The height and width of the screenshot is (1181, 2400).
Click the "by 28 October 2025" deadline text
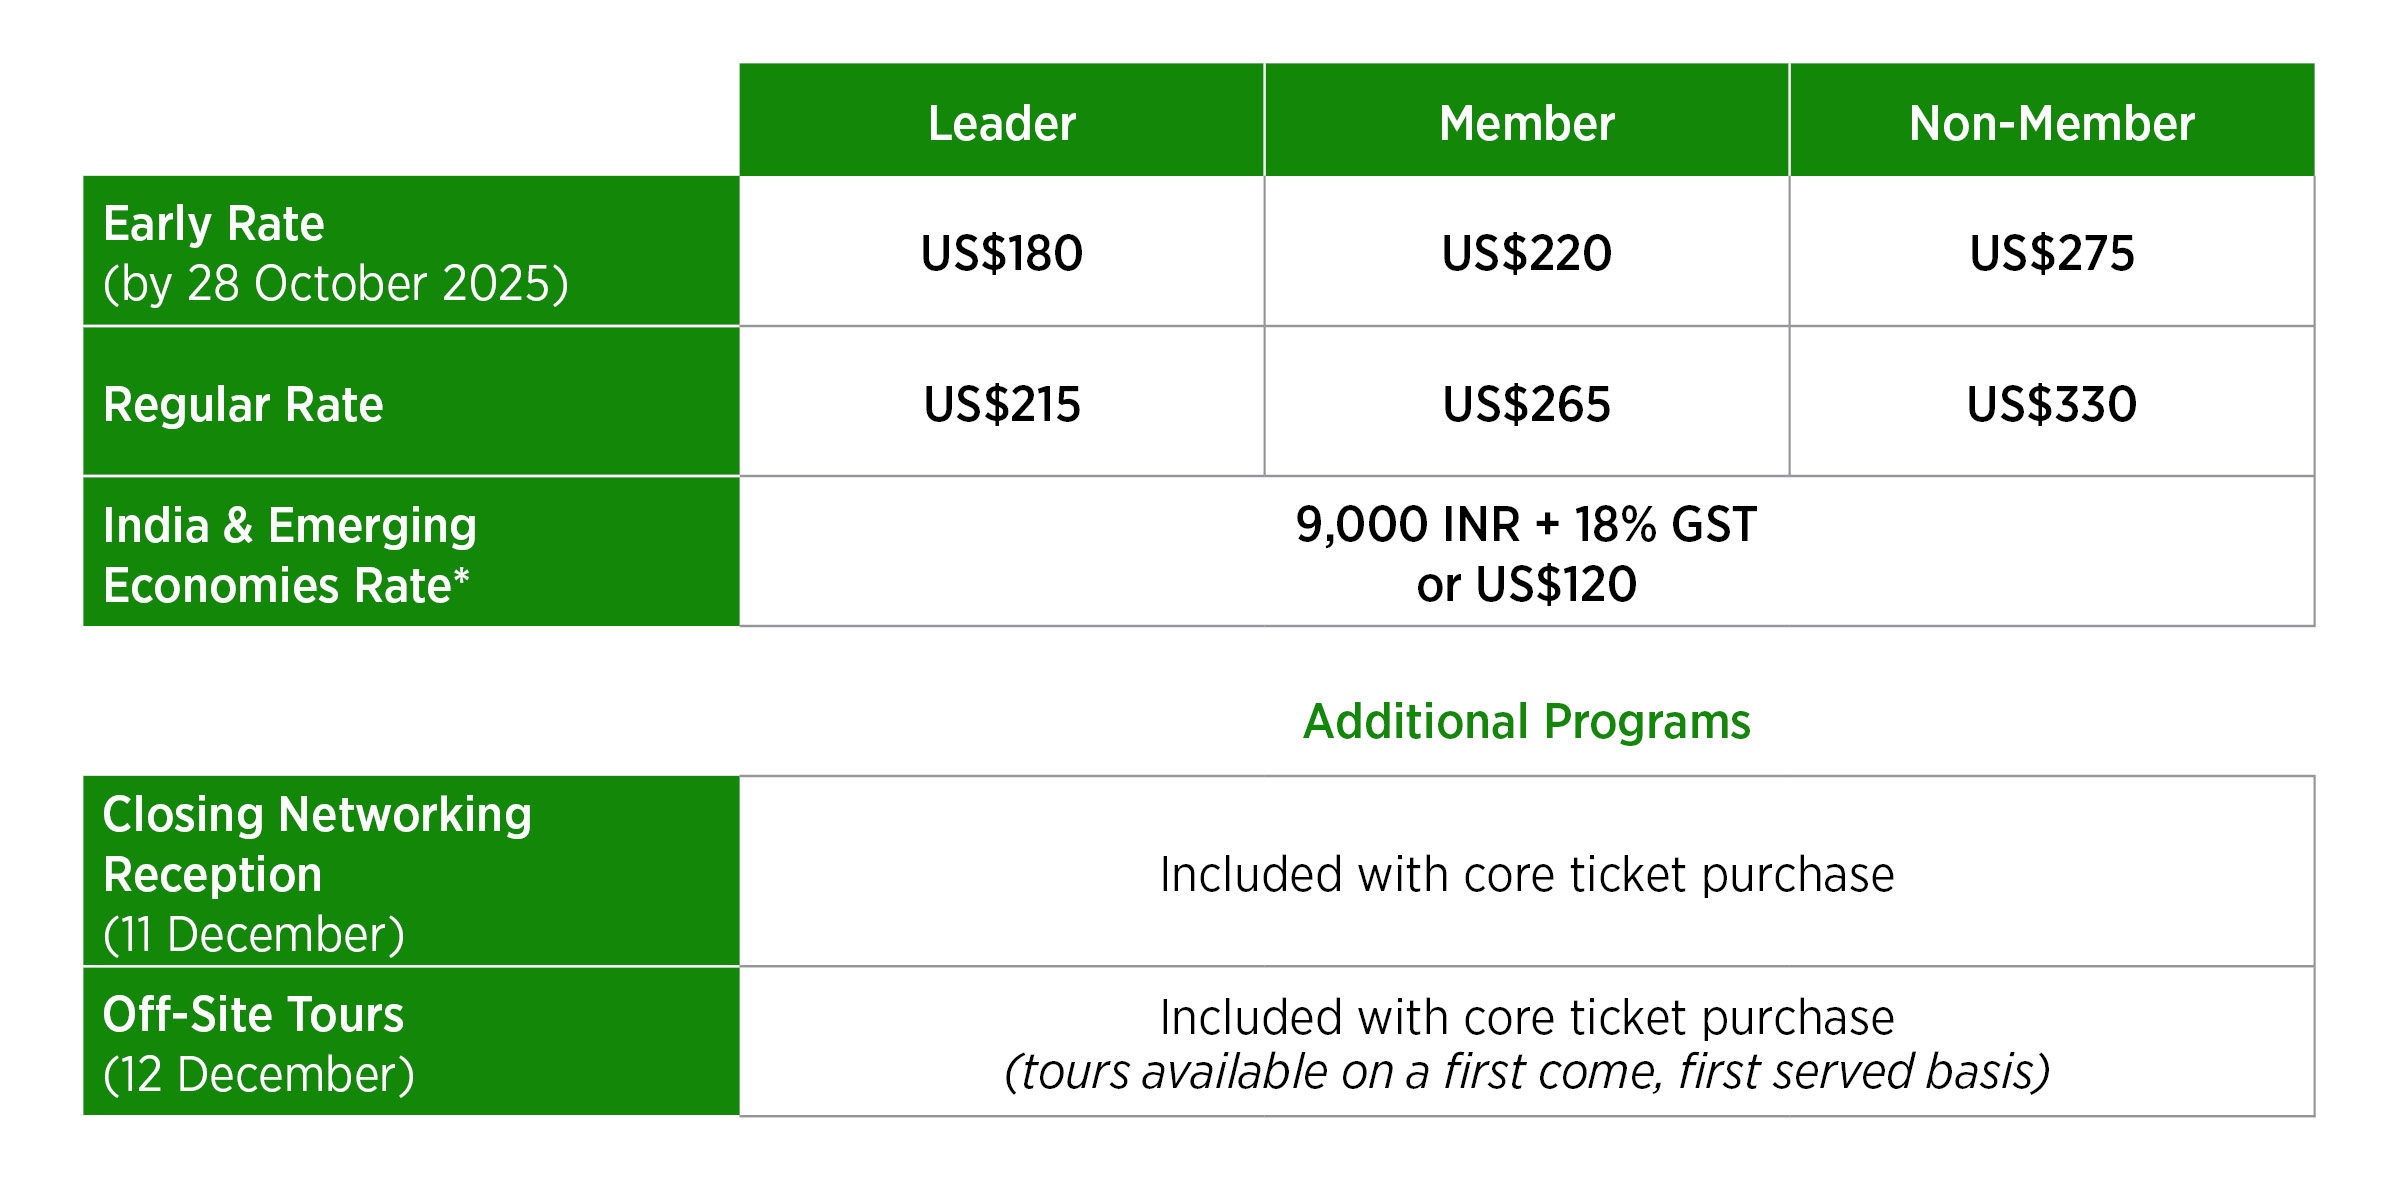tap(336, 284)
